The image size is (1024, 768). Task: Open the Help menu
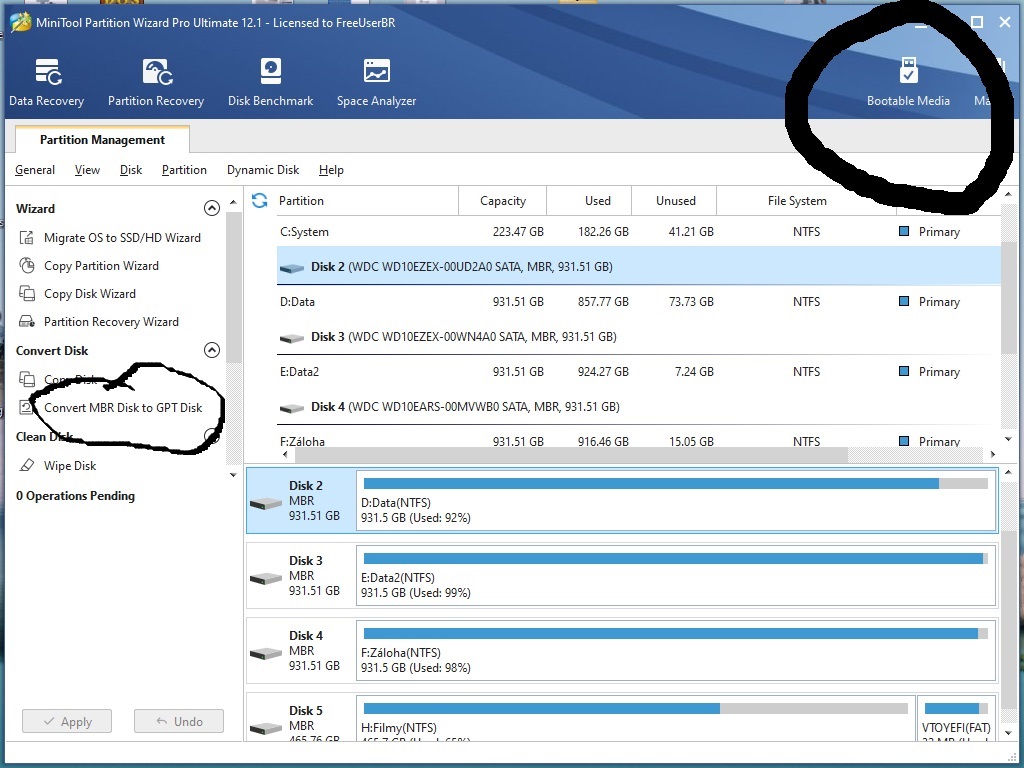pyautogui.click(x=331, y=170)
